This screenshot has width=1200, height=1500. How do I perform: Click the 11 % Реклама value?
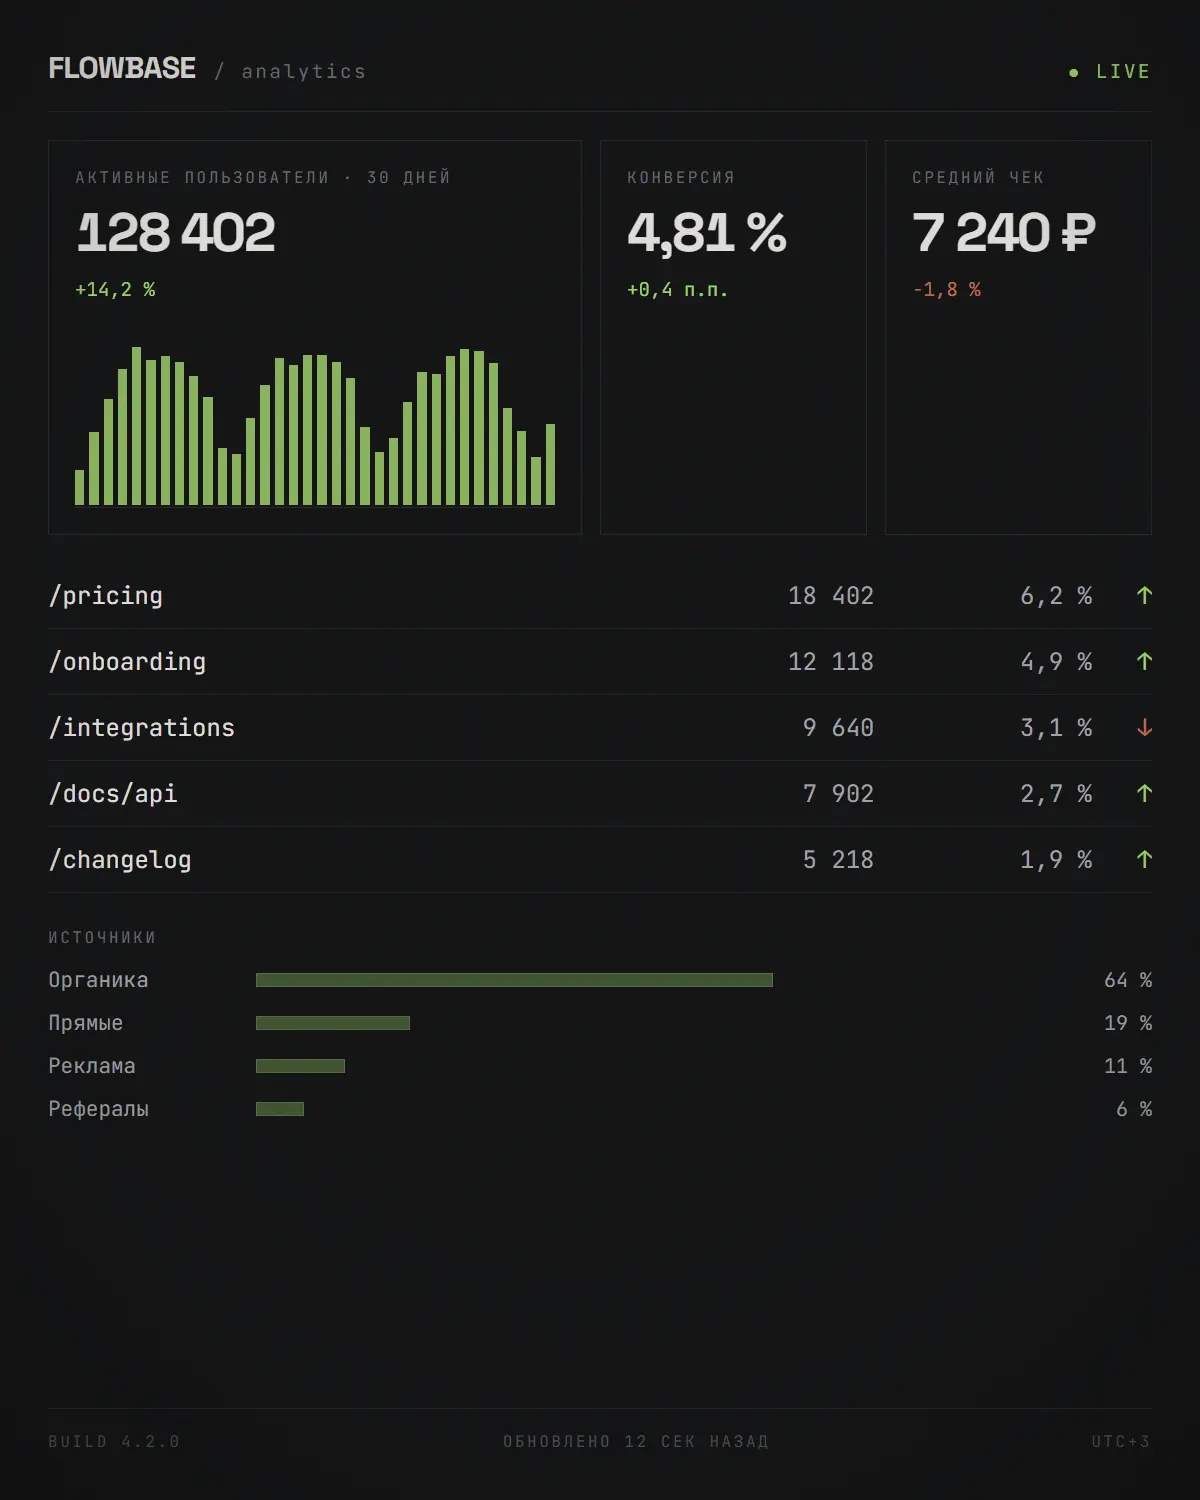[1128, 1066]
